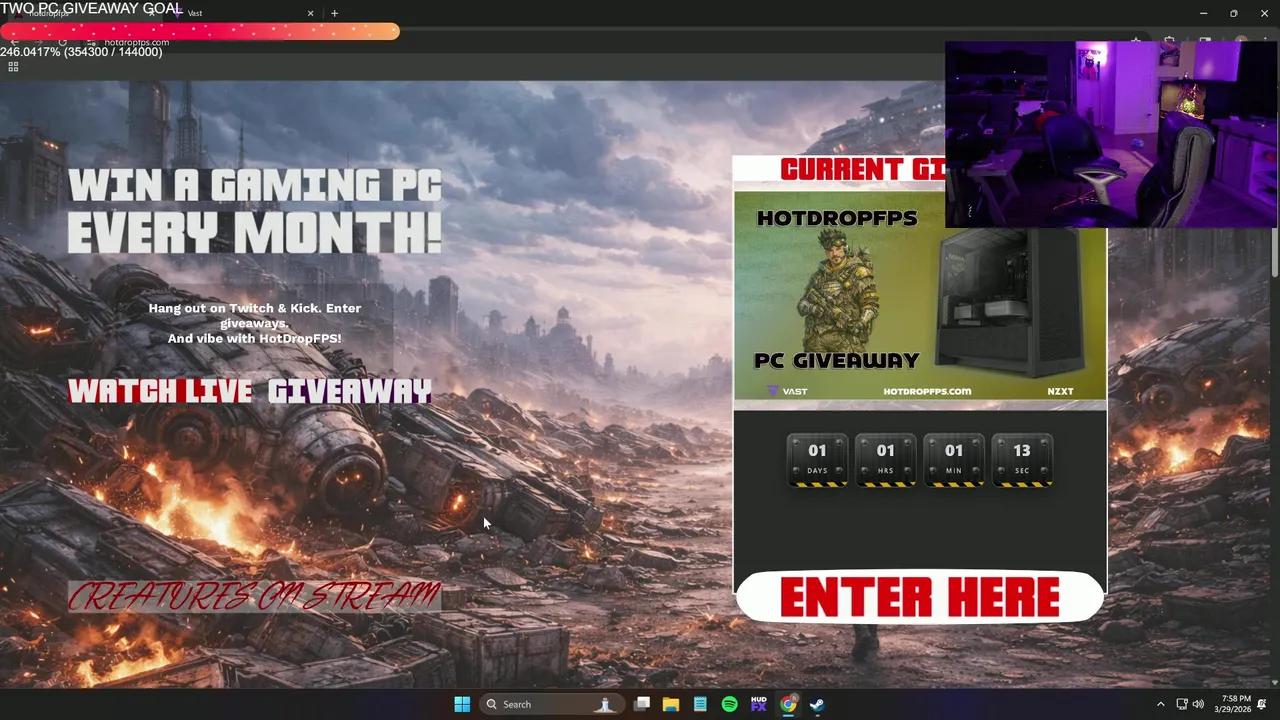Image resolution: width=1280 pixels, height=720 pixels.
Task: Switch to Chrome in the taskbar
Action: click(788, 704)
